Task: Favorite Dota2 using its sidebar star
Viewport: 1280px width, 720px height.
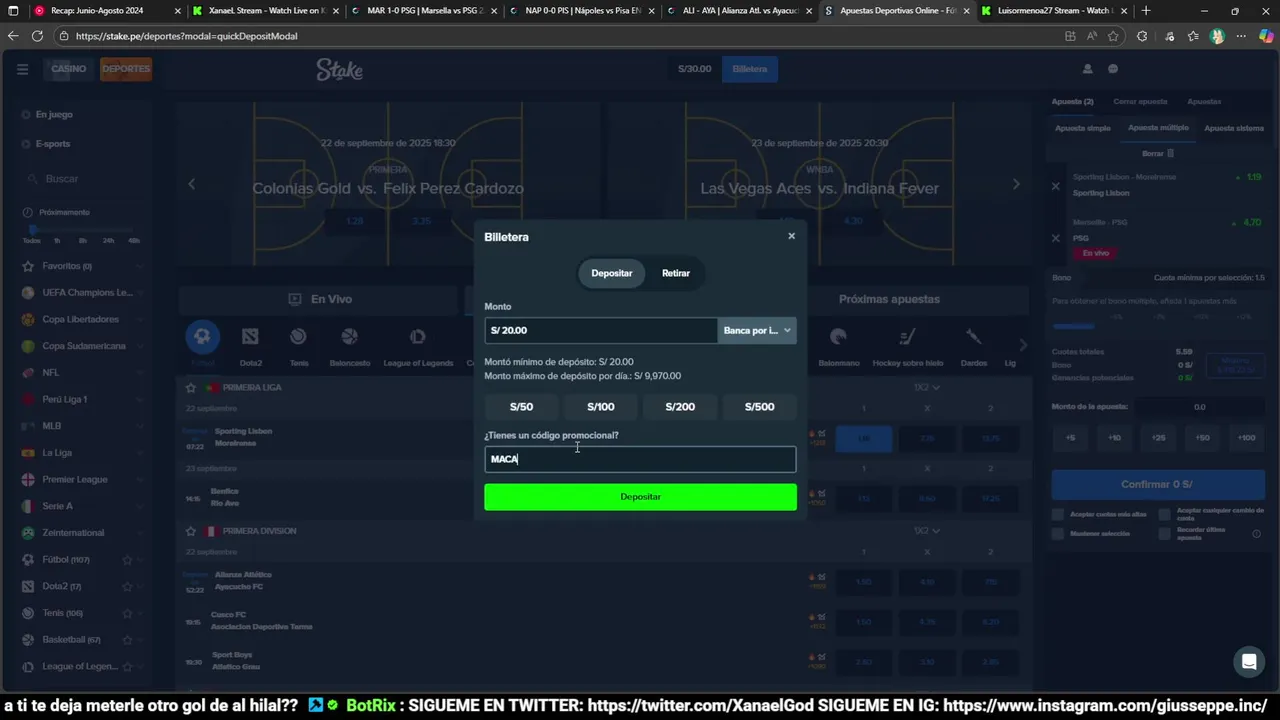Action: coord(127,586)
